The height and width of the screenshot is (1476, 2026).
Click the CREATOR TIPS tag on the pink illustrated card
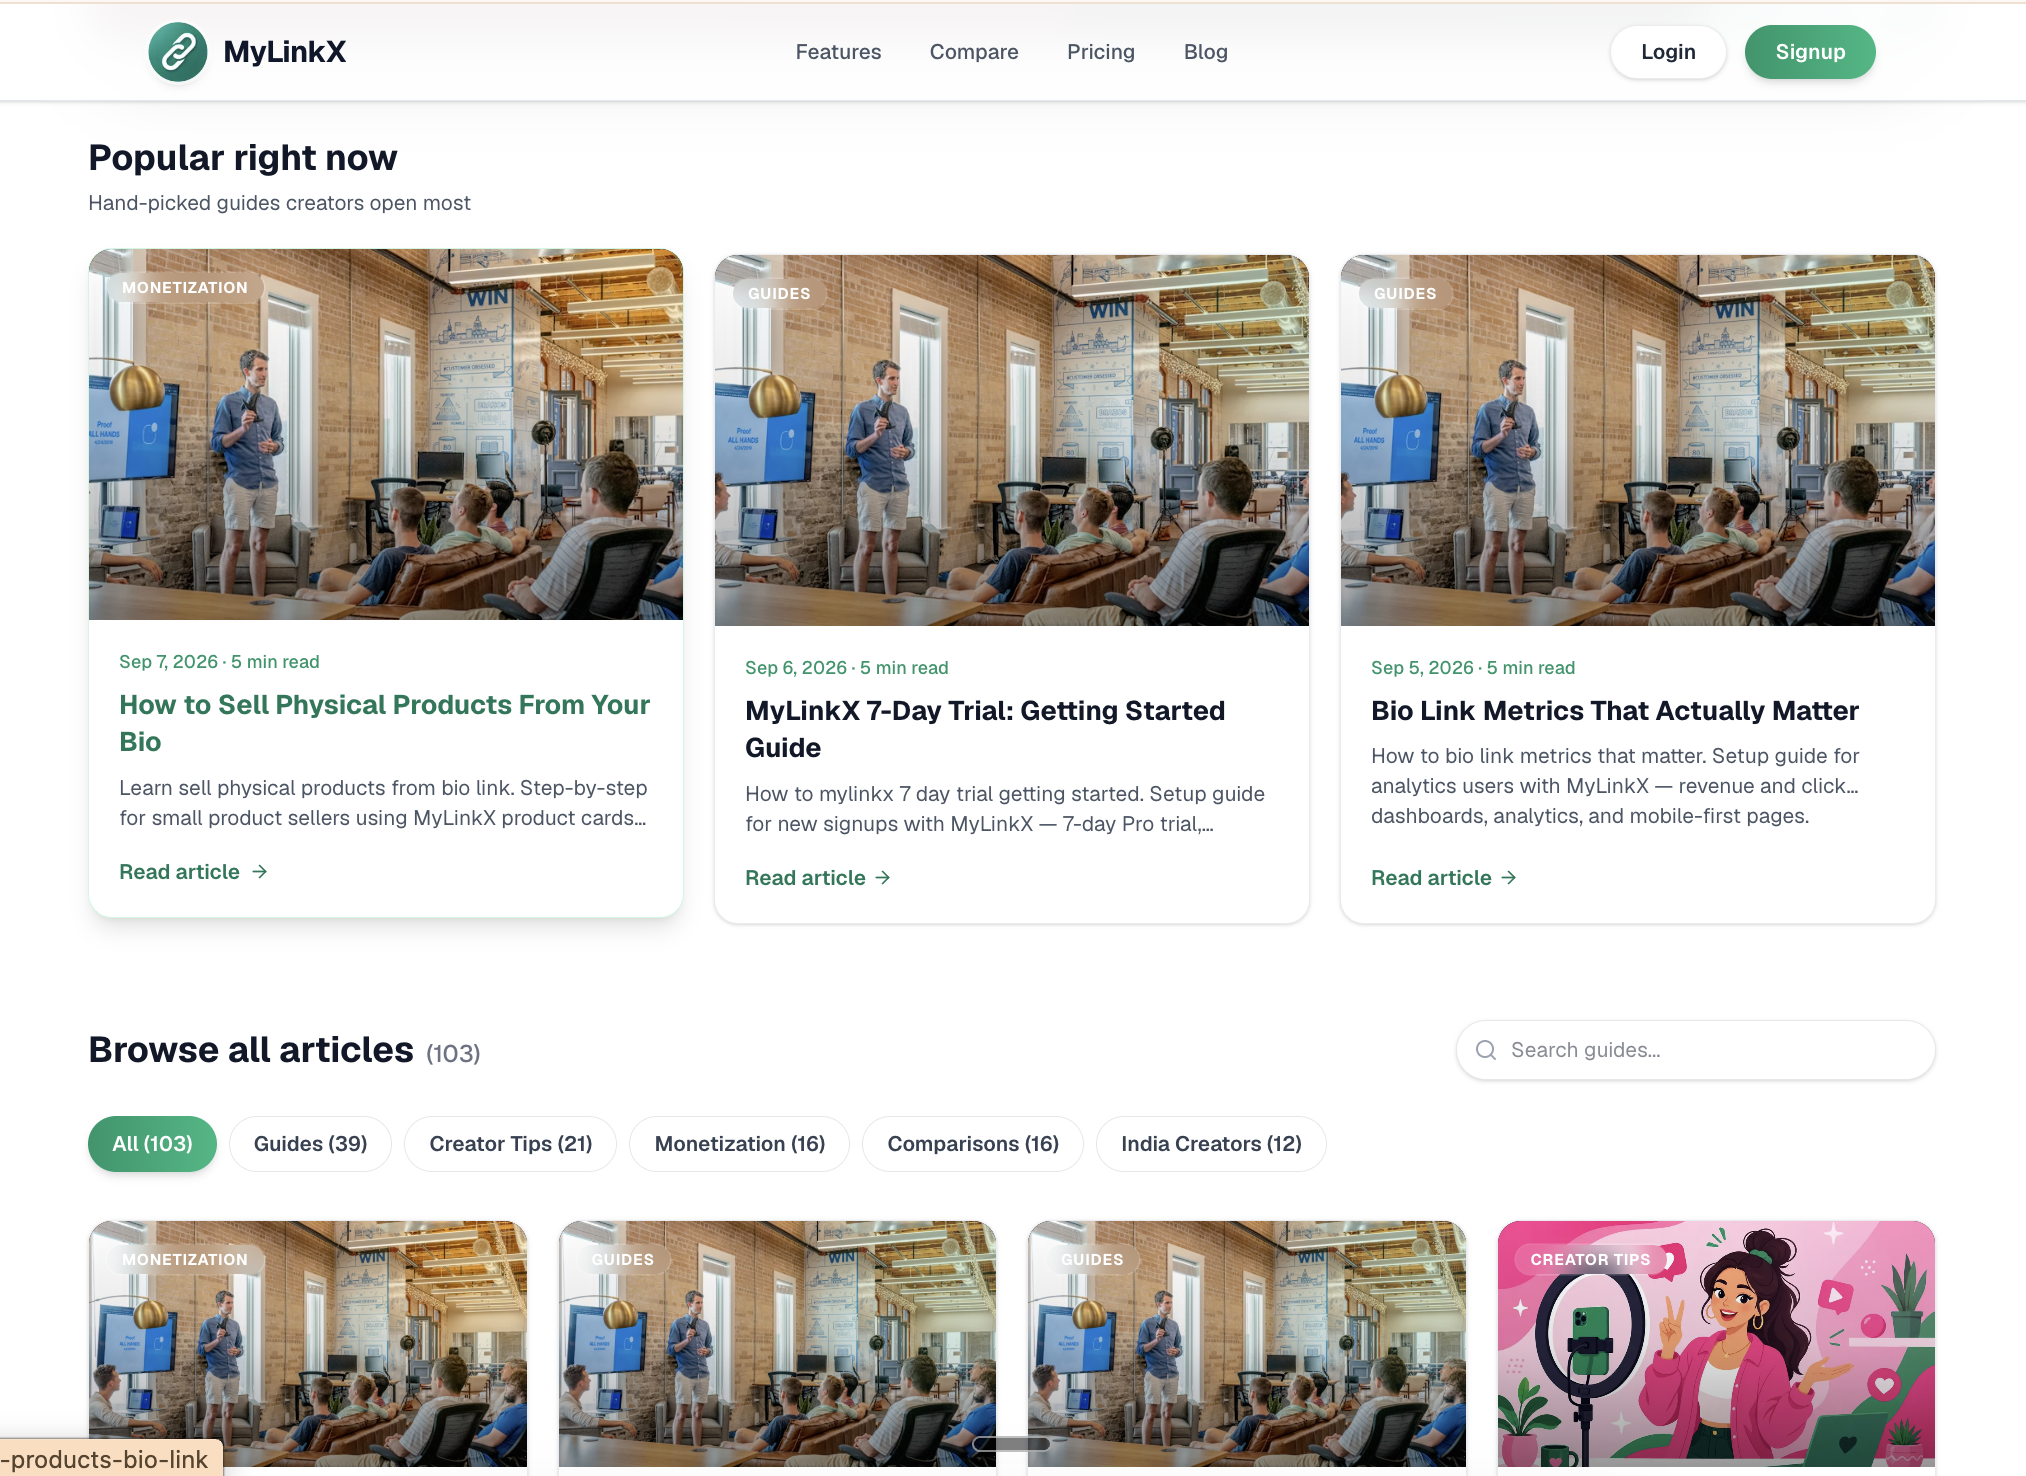pos(1590,1260)
